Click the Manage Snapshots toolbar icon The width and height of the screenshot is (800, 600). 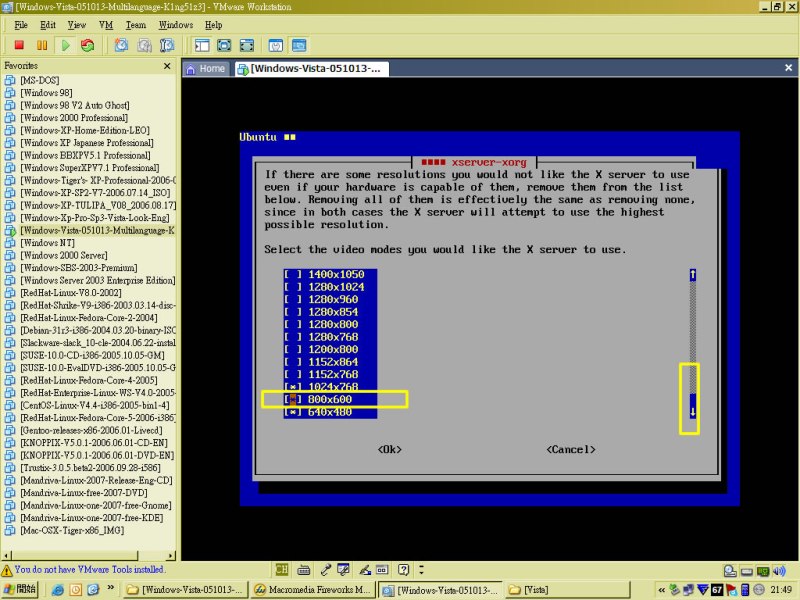[x=167, y=45]
